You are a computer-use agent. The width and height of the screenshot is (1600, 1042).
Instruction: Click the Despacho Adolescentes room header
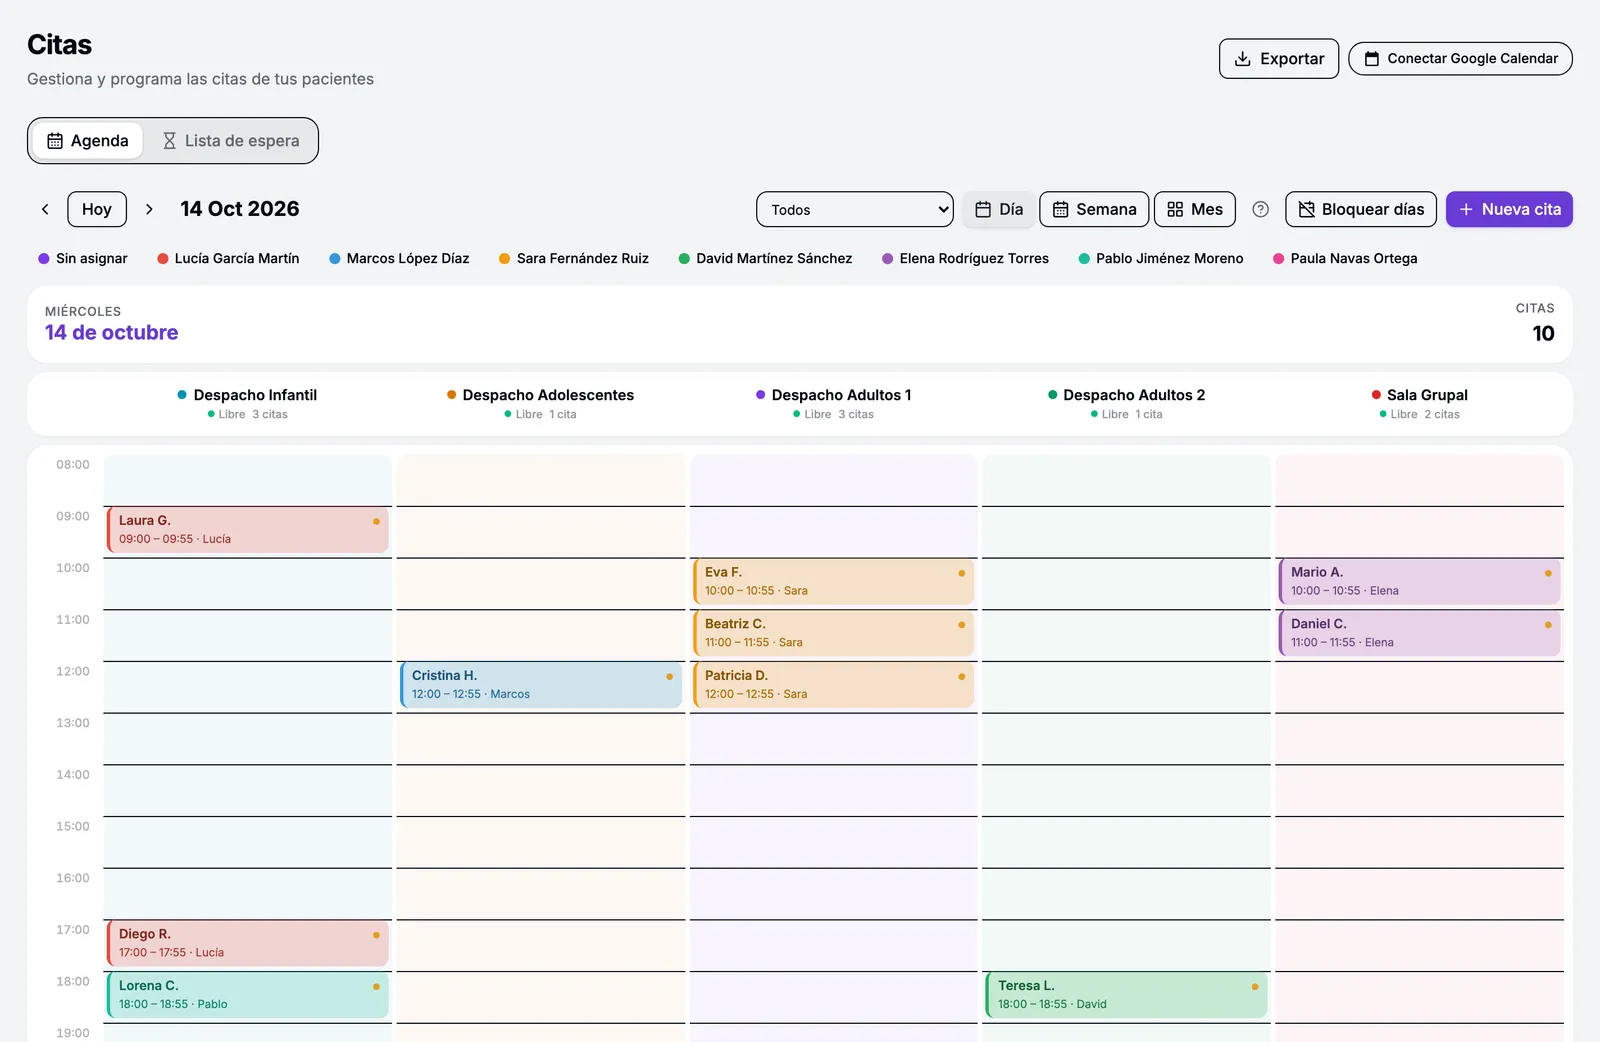540,404
